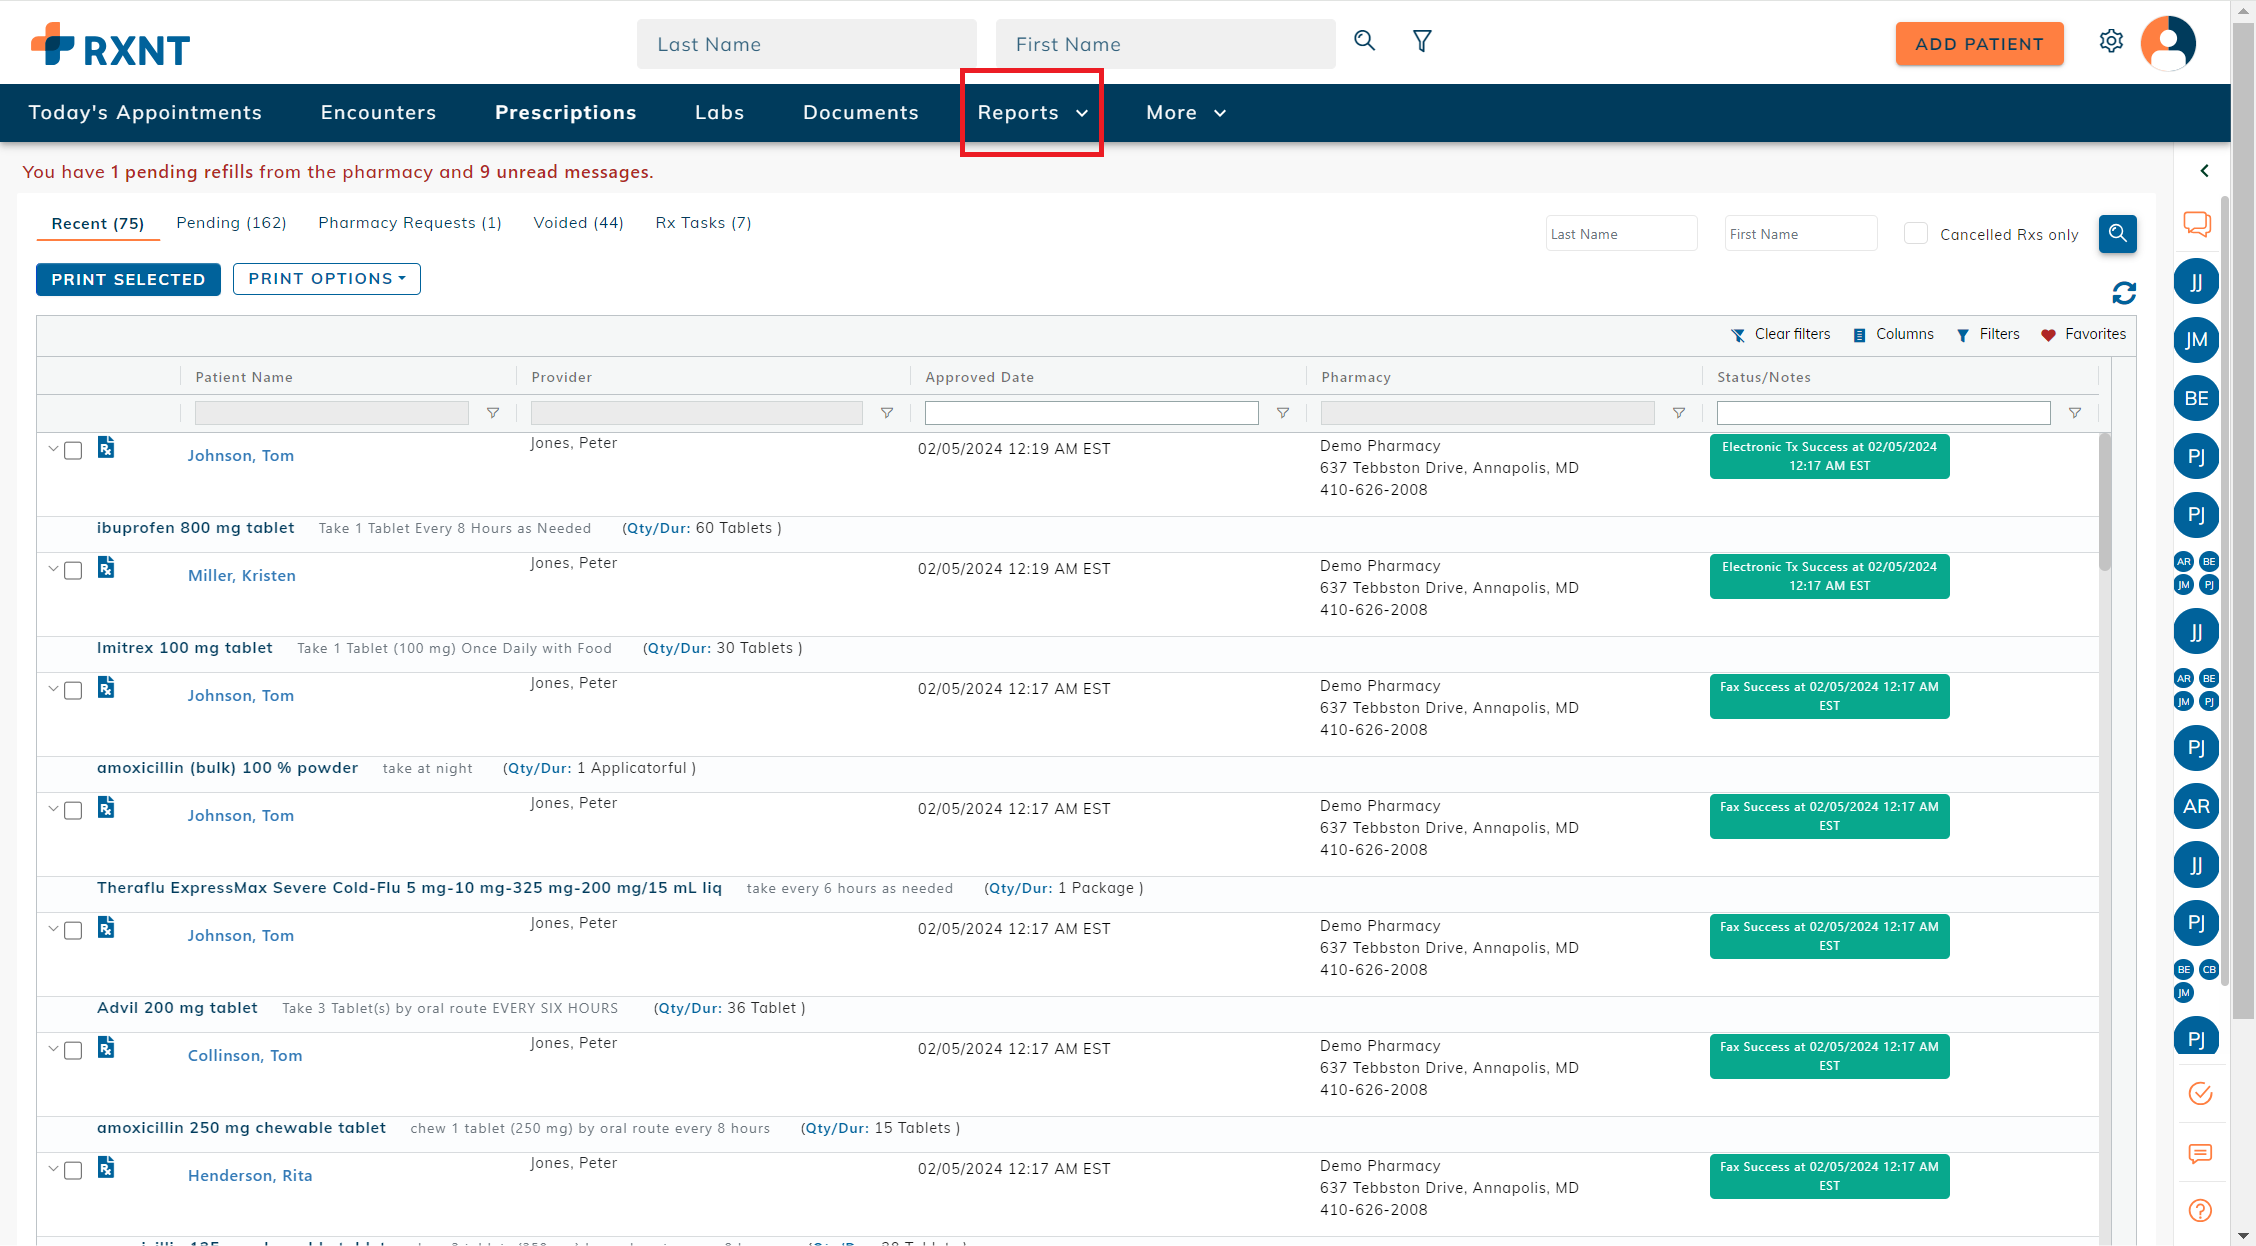Check the Cancelled Rxs only checkbox
The image size is (2256, 1246).
click(1916, 234)
